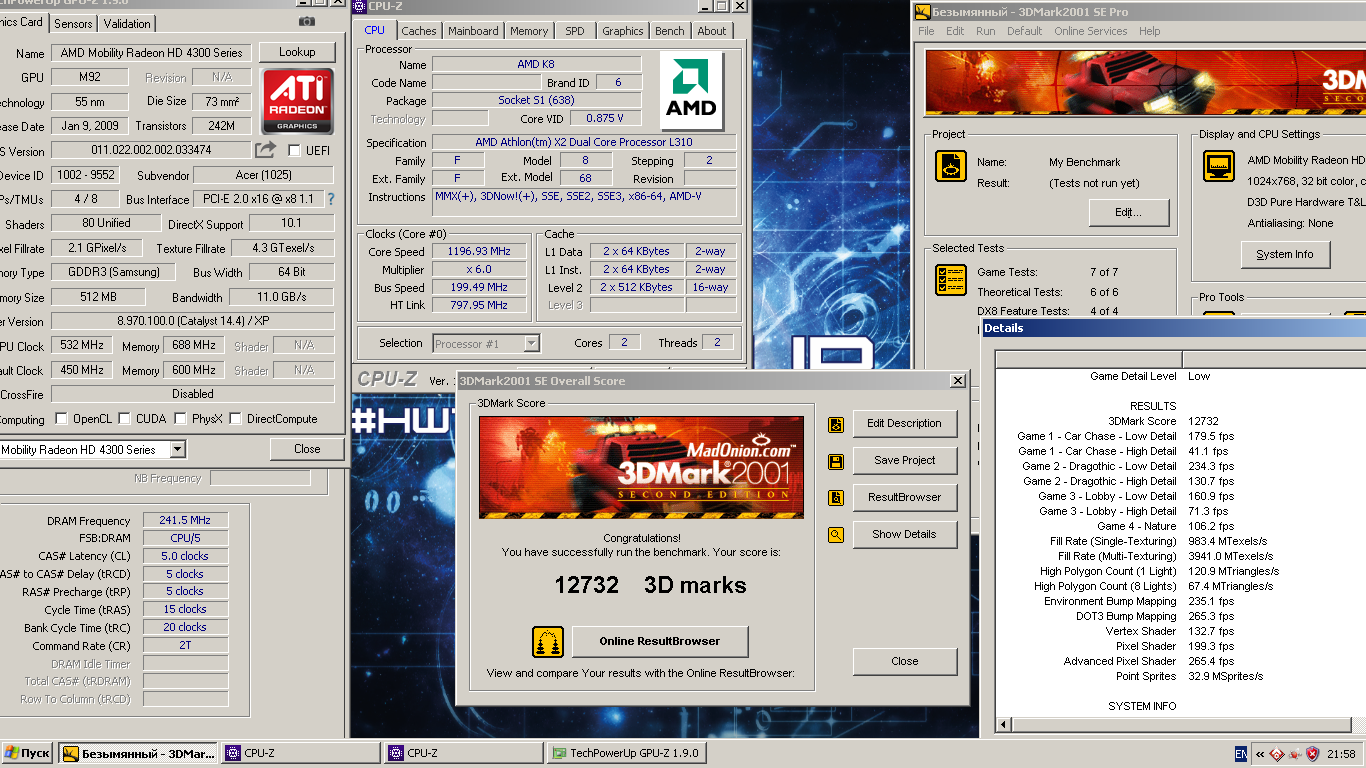Image resolution: width=1366 pixels, height=768 pixels.
Task: Click the Edit... button in Project section
Action: (x=1129, y=213)
